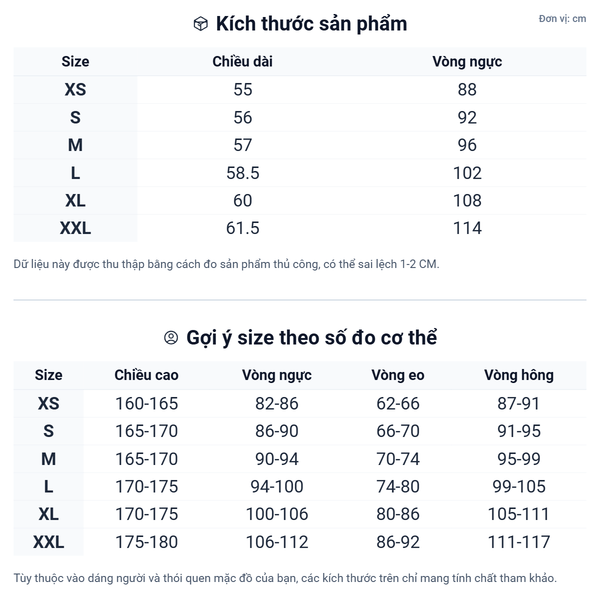Click the Chiều cao column header
Viewport: 600px width, 600px height.
tap(146, 375)
